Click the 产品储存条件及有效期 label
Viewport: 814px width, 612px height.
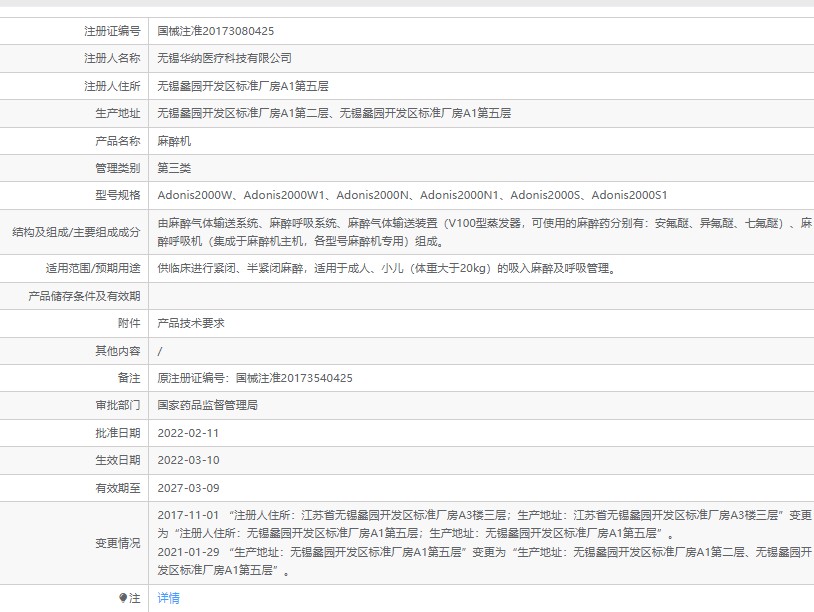click(x=85, y=296)
